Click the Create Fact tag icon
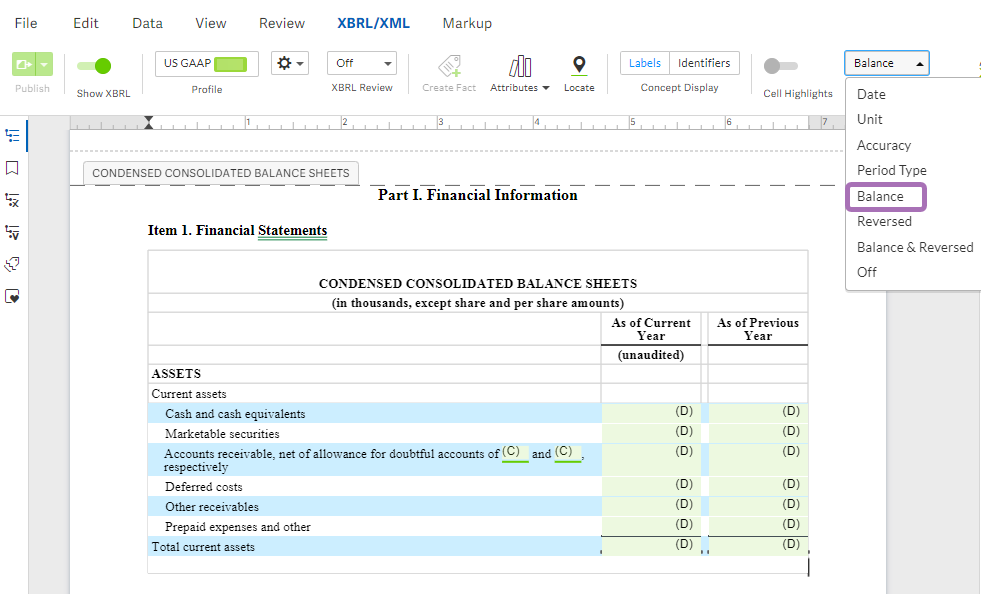 click(449, 66)
